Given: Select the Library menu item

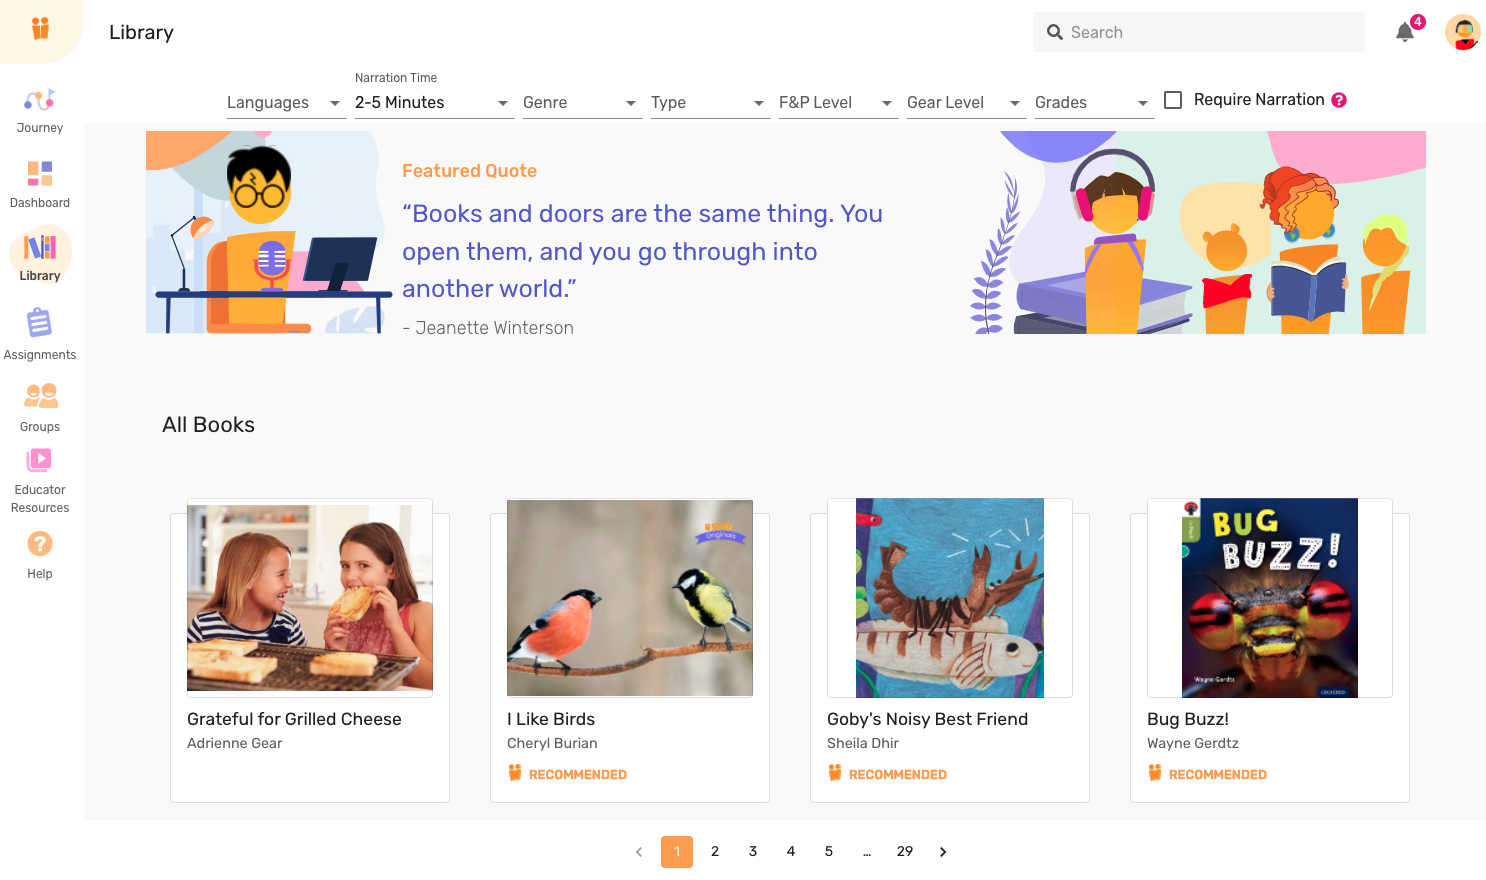Looking at the screenshot, I should [40, 257].
